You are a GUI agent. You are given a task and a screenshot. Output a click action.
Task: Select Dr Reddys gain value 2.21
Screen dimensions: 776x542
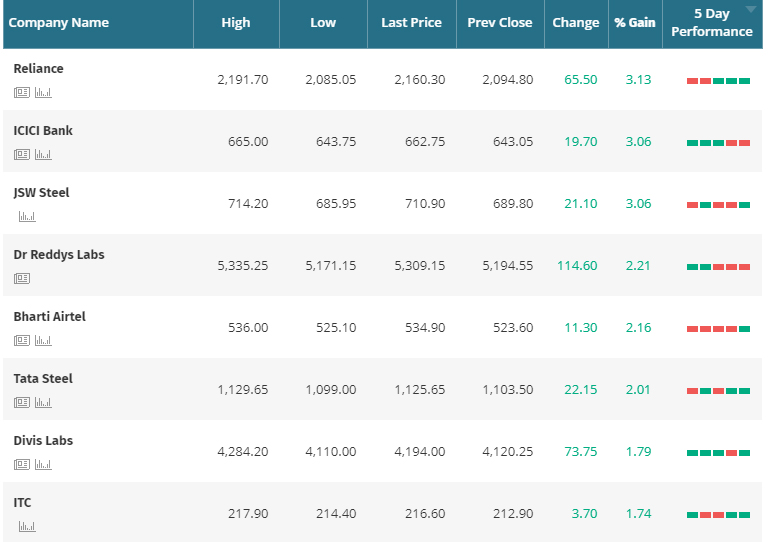638,266
